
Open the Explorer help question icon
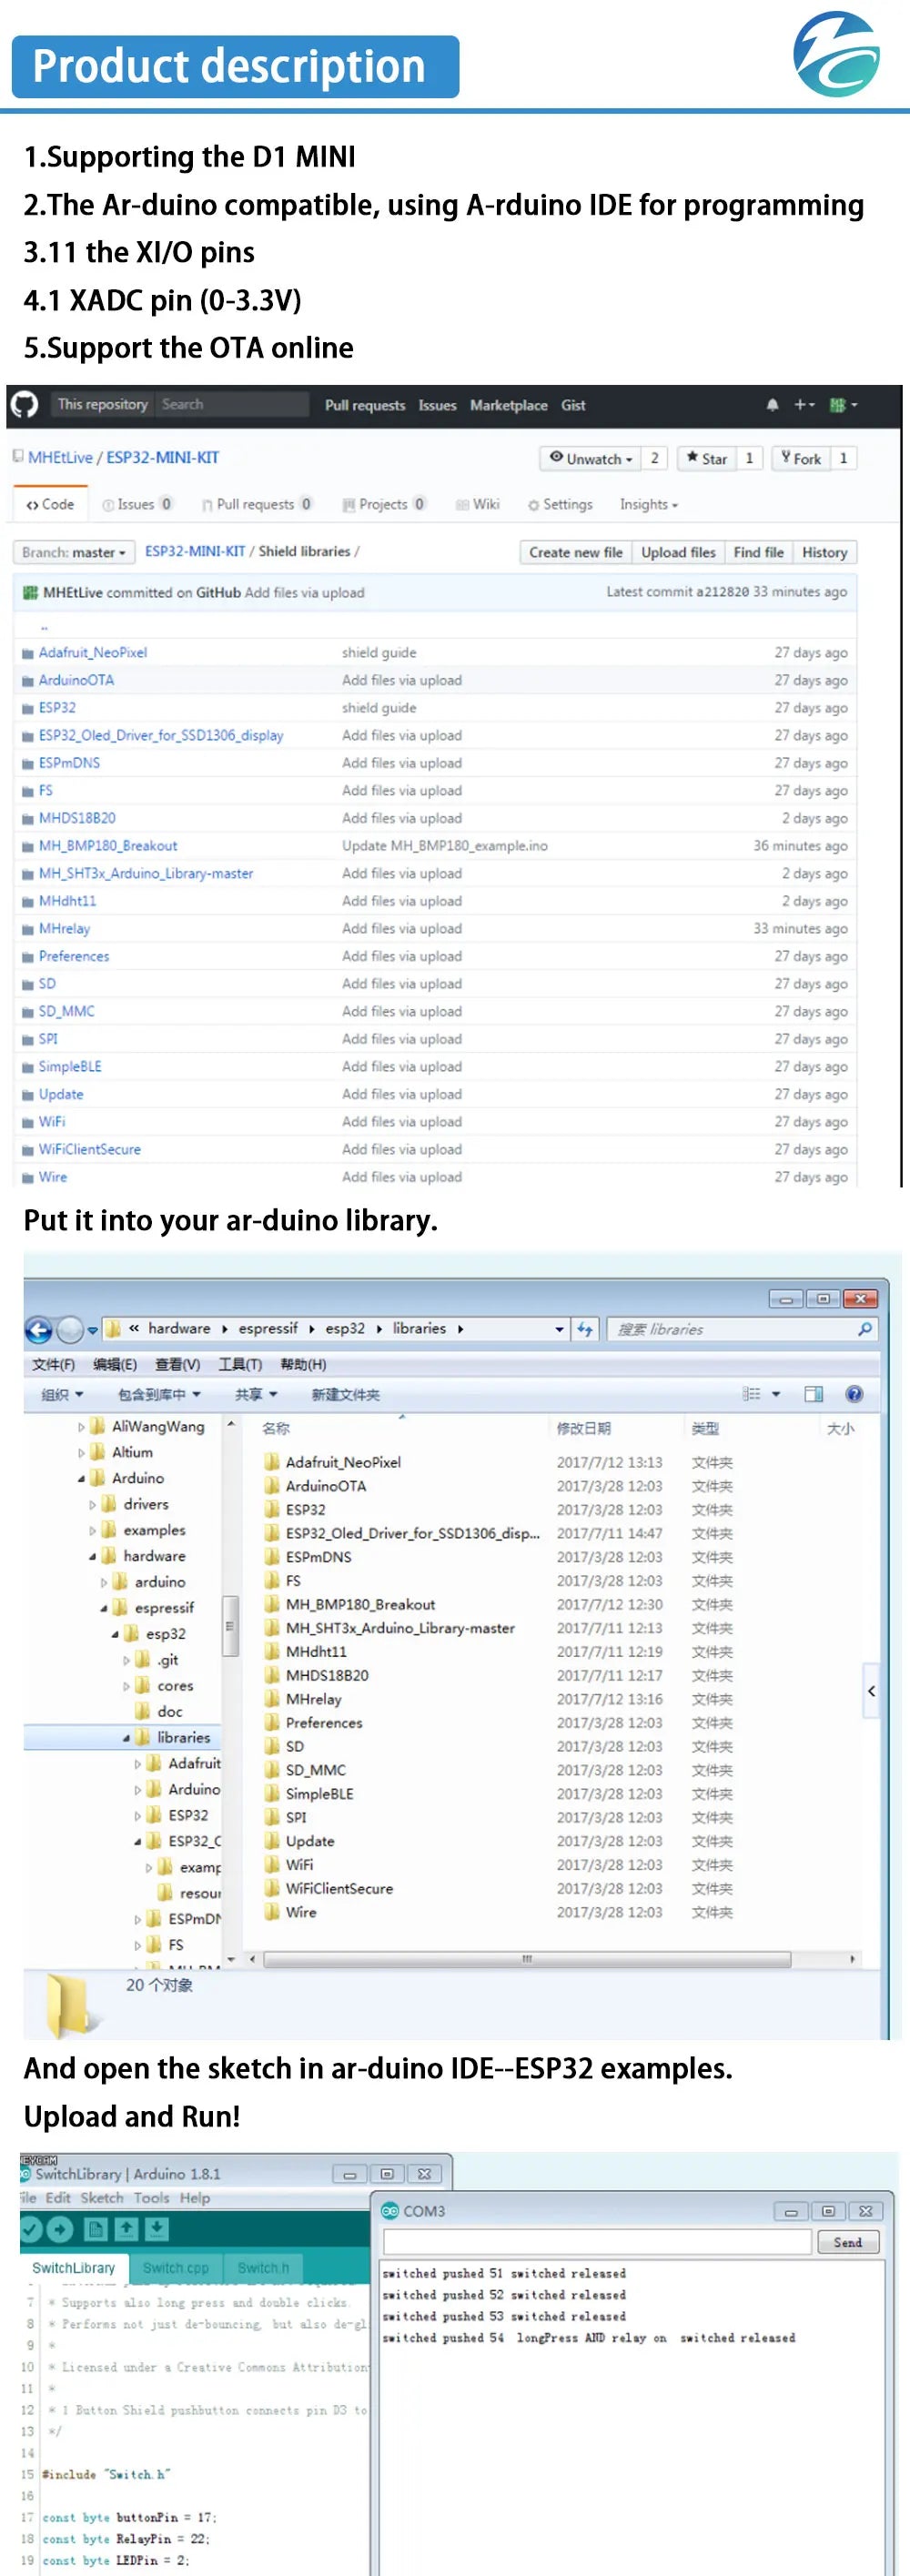(x=854, y=1394)
